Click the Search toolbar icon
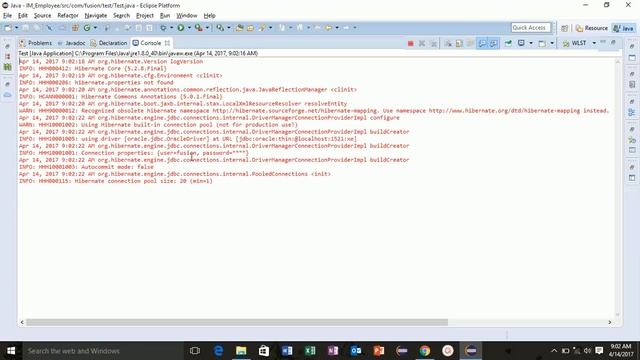The width and height of the screenshot is (640, 360). tap(262, 28)
